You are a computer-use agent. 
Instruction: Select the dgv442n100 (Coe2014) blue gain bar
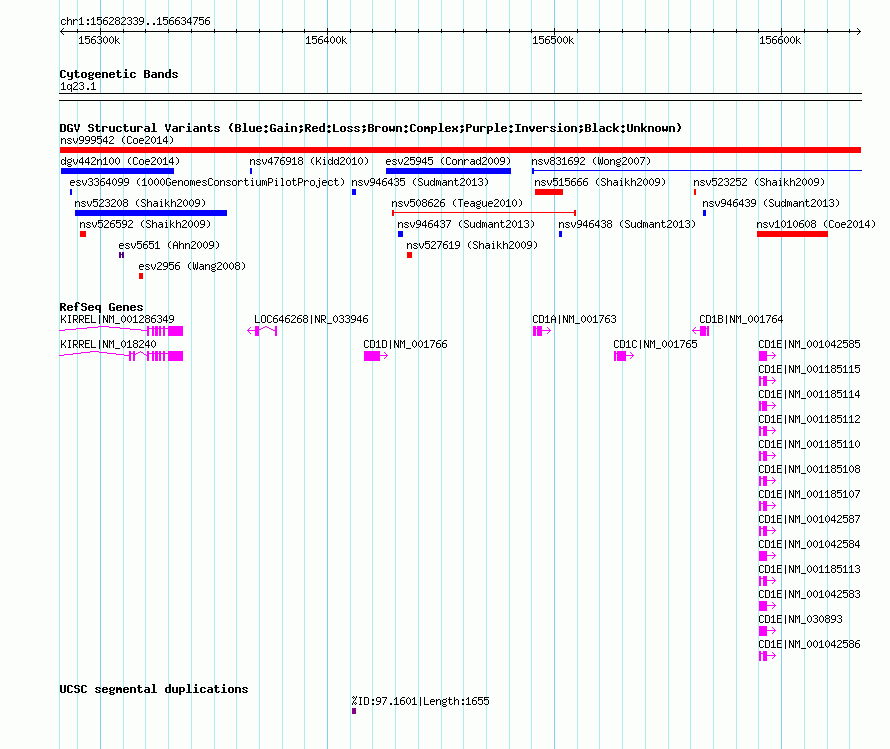[x=117, y=171]
